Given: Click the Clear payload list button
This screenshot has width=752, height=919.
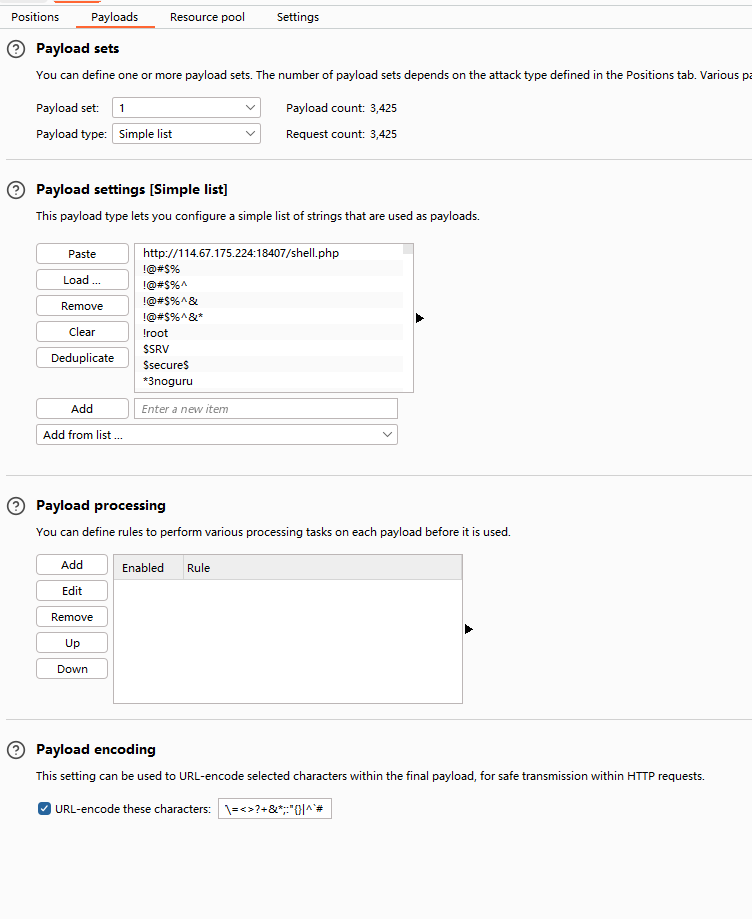Looking at the screenshot, I should (82, 332).
